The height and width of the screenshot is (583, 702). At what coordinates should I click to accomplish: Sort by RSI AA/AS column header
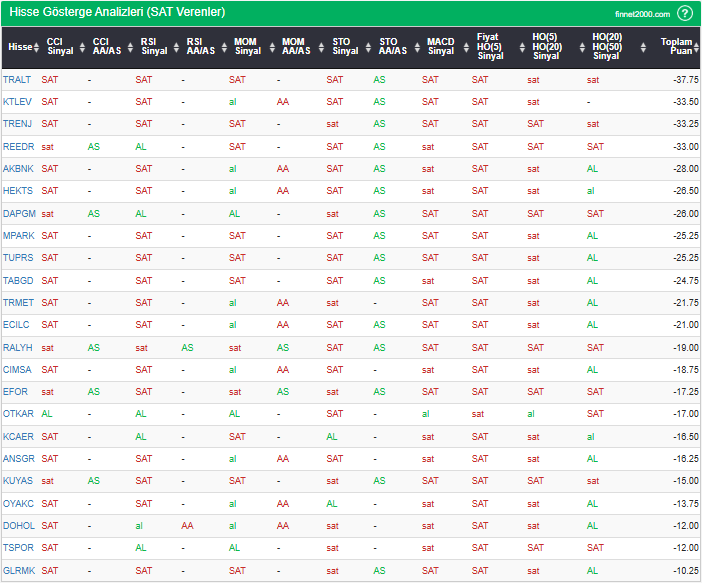coord(201,46)
